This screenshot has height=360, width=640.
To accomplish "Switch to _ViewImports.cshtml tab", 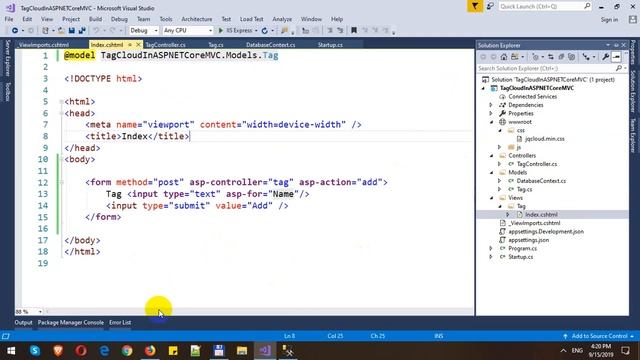I will point(43,45).
